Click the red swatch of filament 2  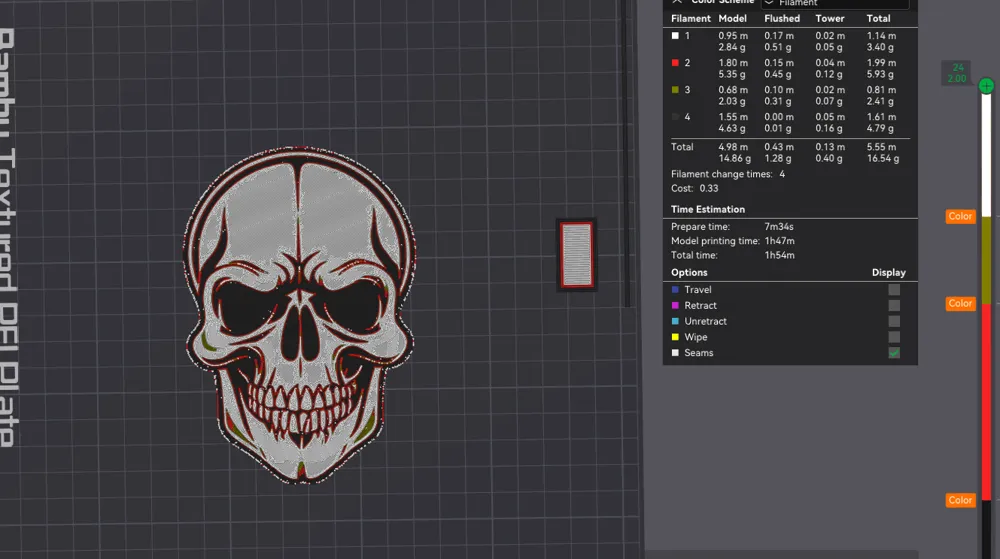pos(675,62)
